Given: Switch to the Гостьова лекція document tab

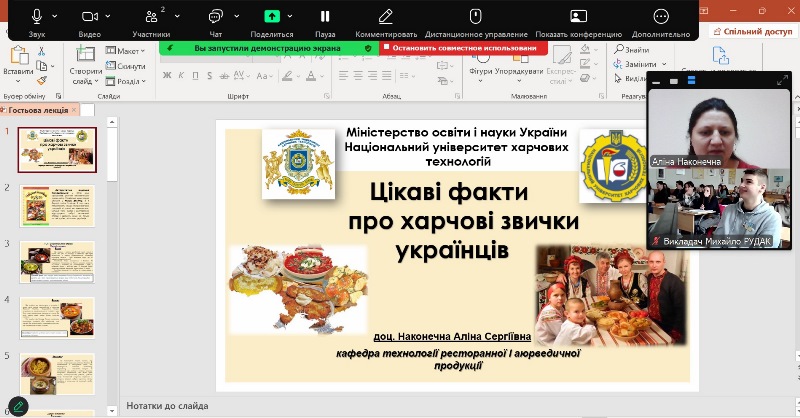Looking at the screenshot, I should [x=37, y=110].
